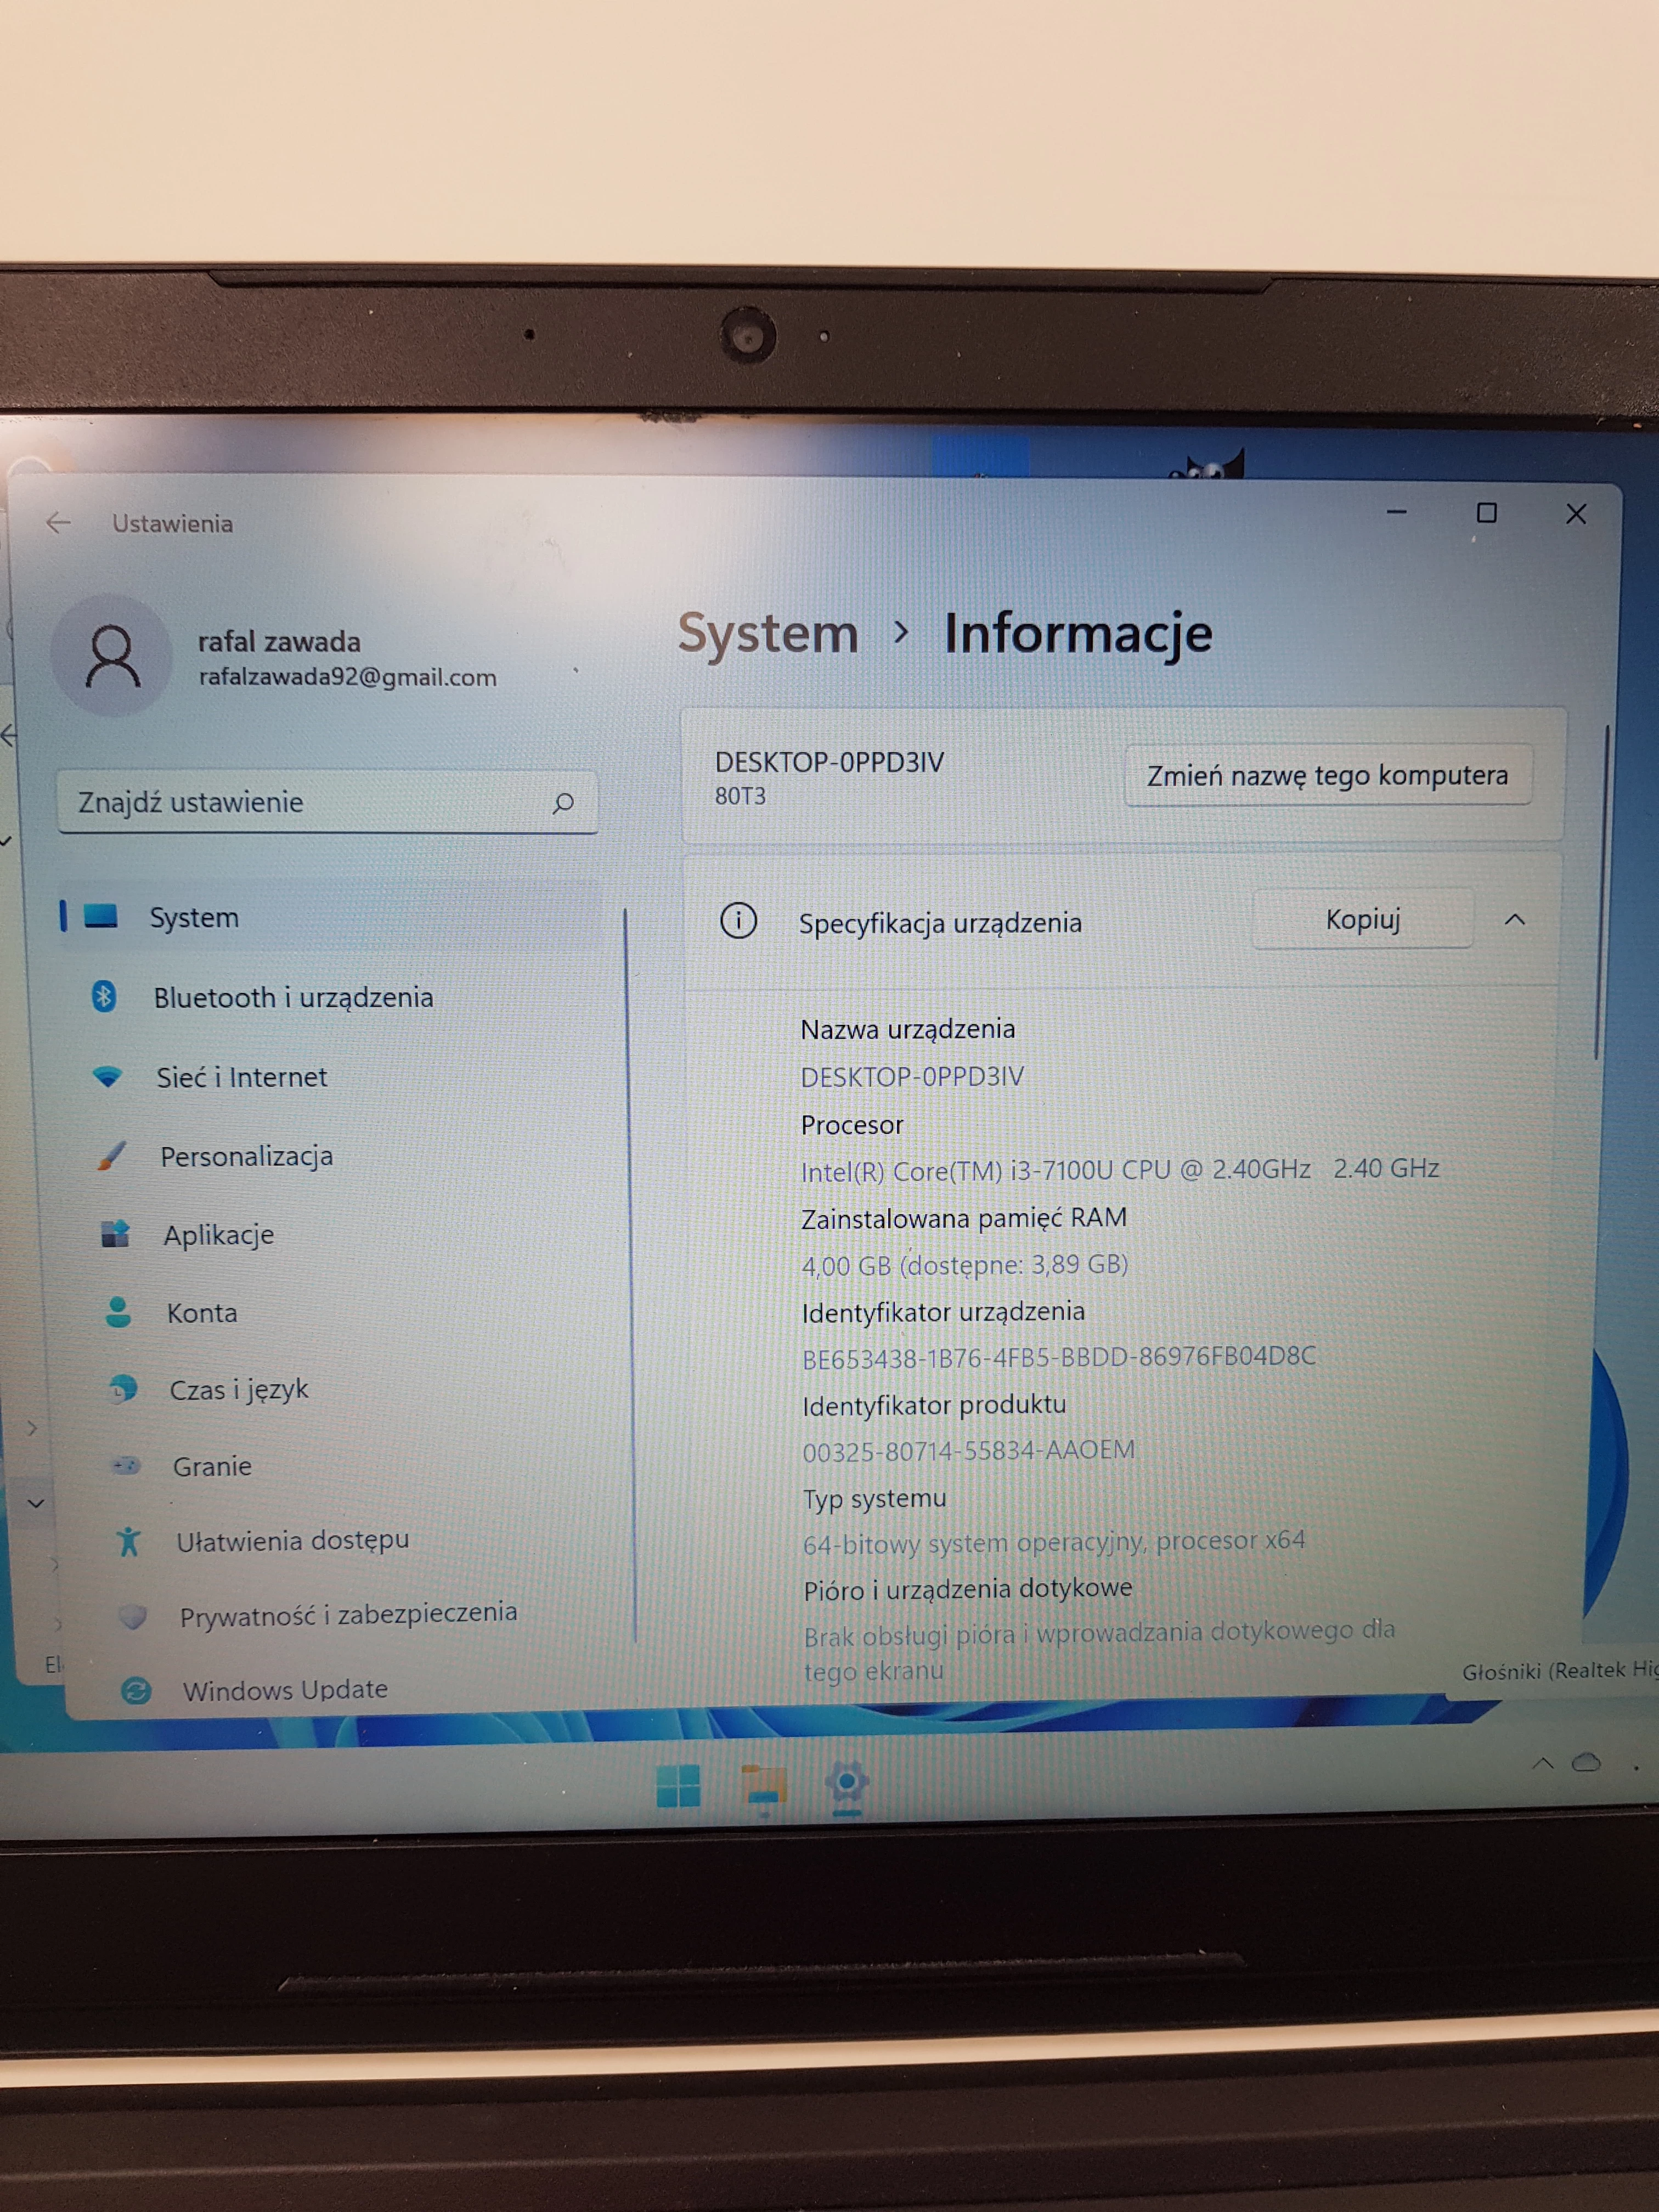
Task: Click in the Znajdź ustawienie search field
Action: click(327, 802)
